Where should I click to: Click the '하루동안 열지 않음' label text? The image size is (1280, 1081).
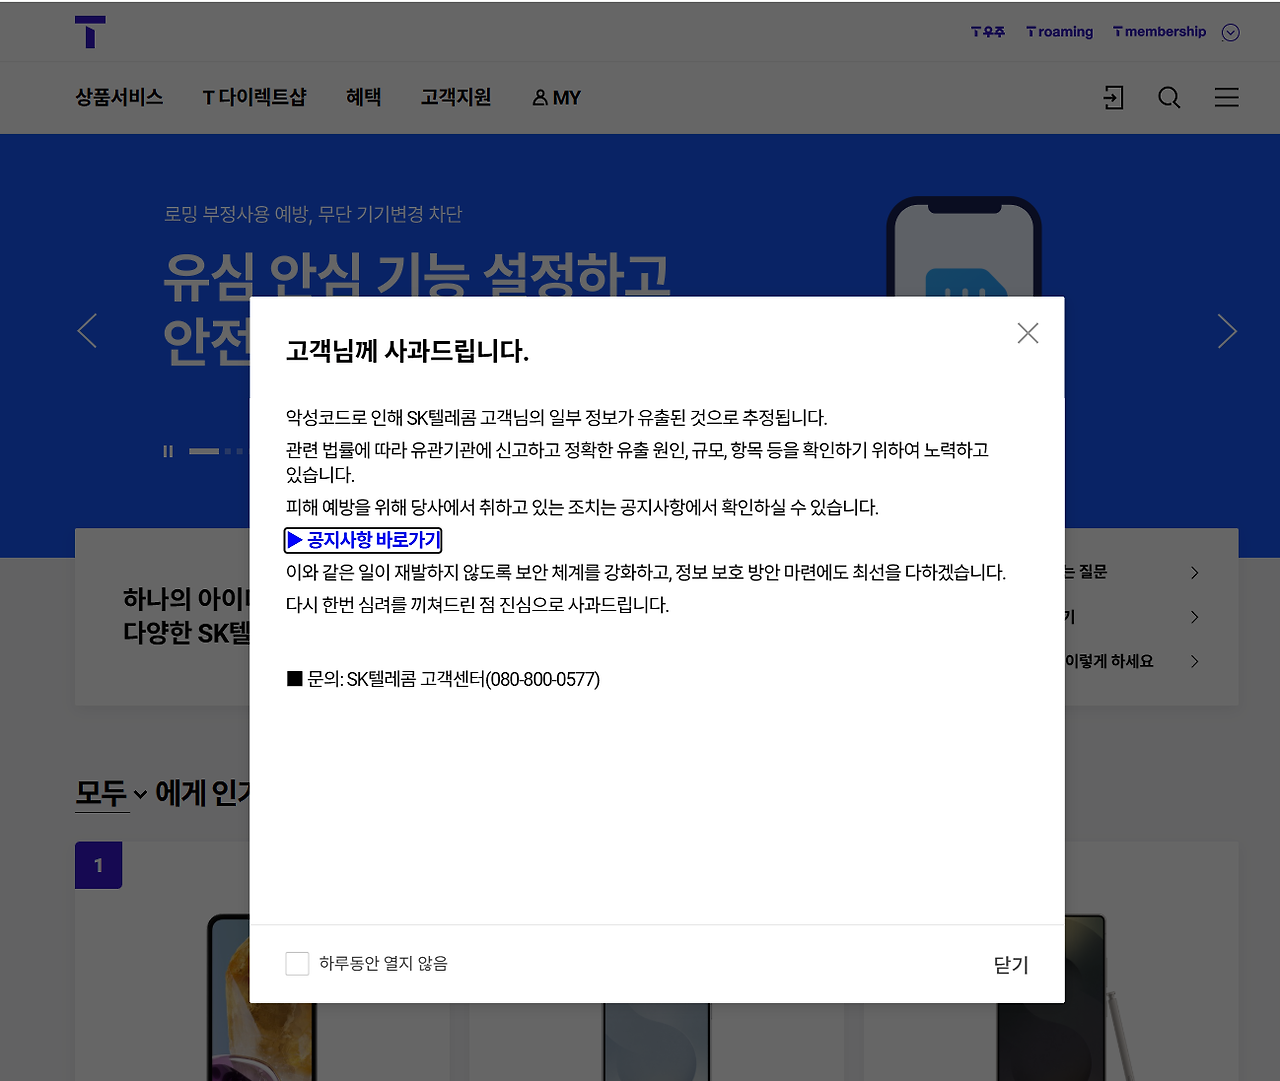click(383, 963)
